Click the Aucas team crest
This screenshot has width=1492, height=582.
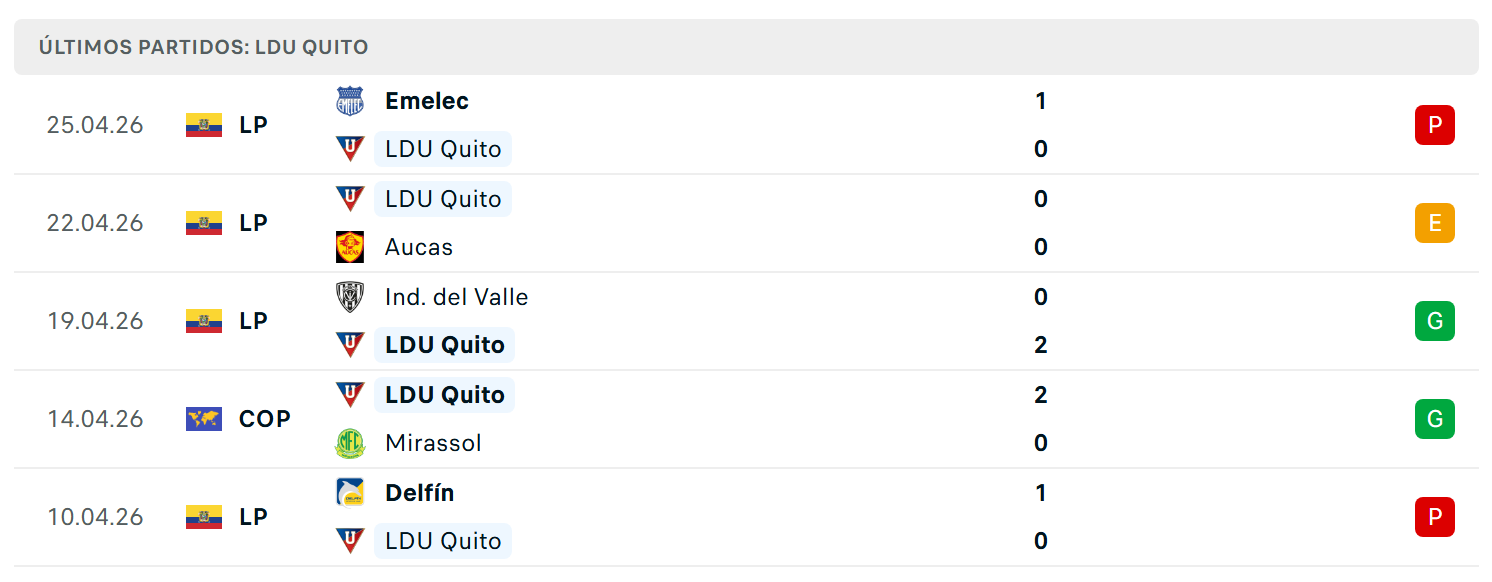[350, 247]
